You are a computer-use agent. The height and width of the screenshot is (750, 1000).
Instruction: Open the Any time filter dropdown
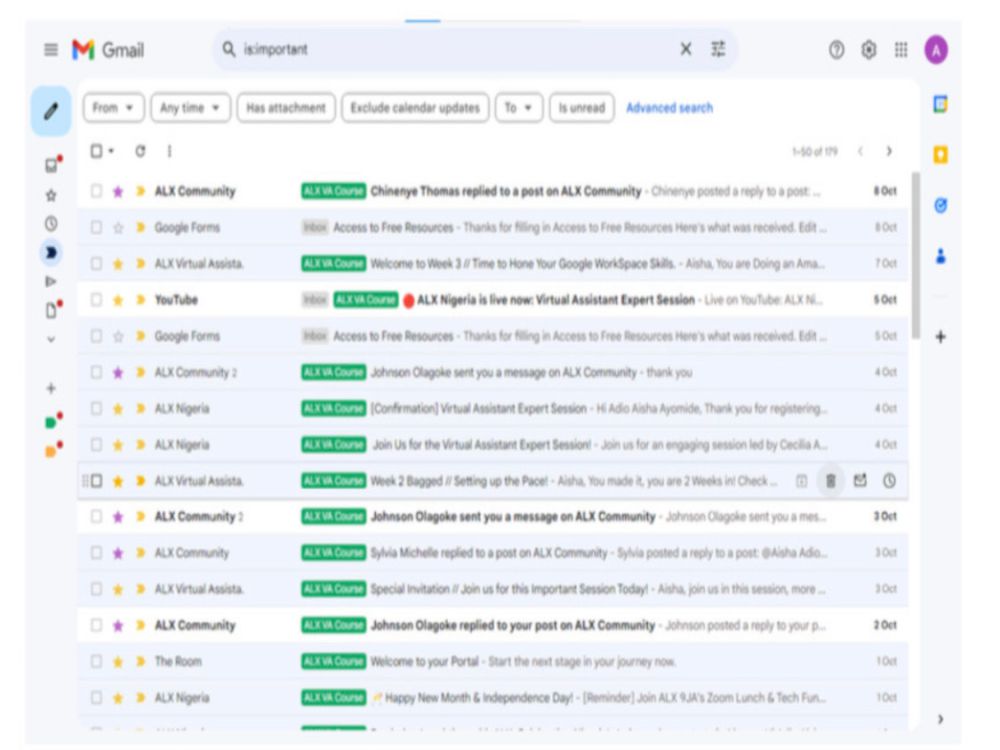point(190,108)
